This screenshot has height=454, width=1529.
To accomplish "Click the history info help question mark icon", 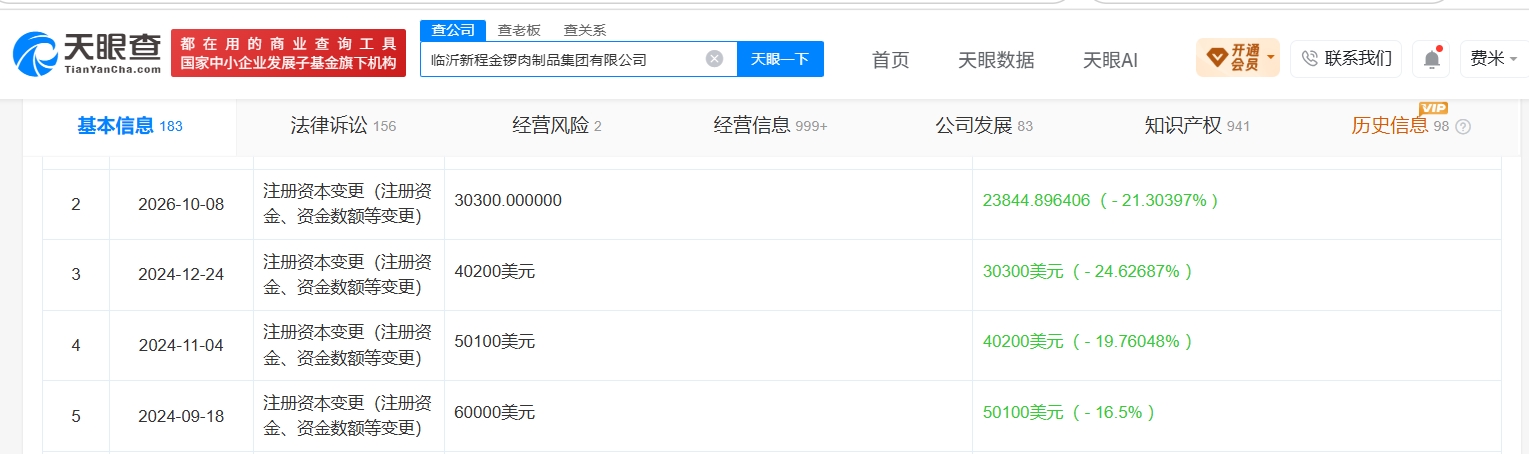I will point(1464,127).
